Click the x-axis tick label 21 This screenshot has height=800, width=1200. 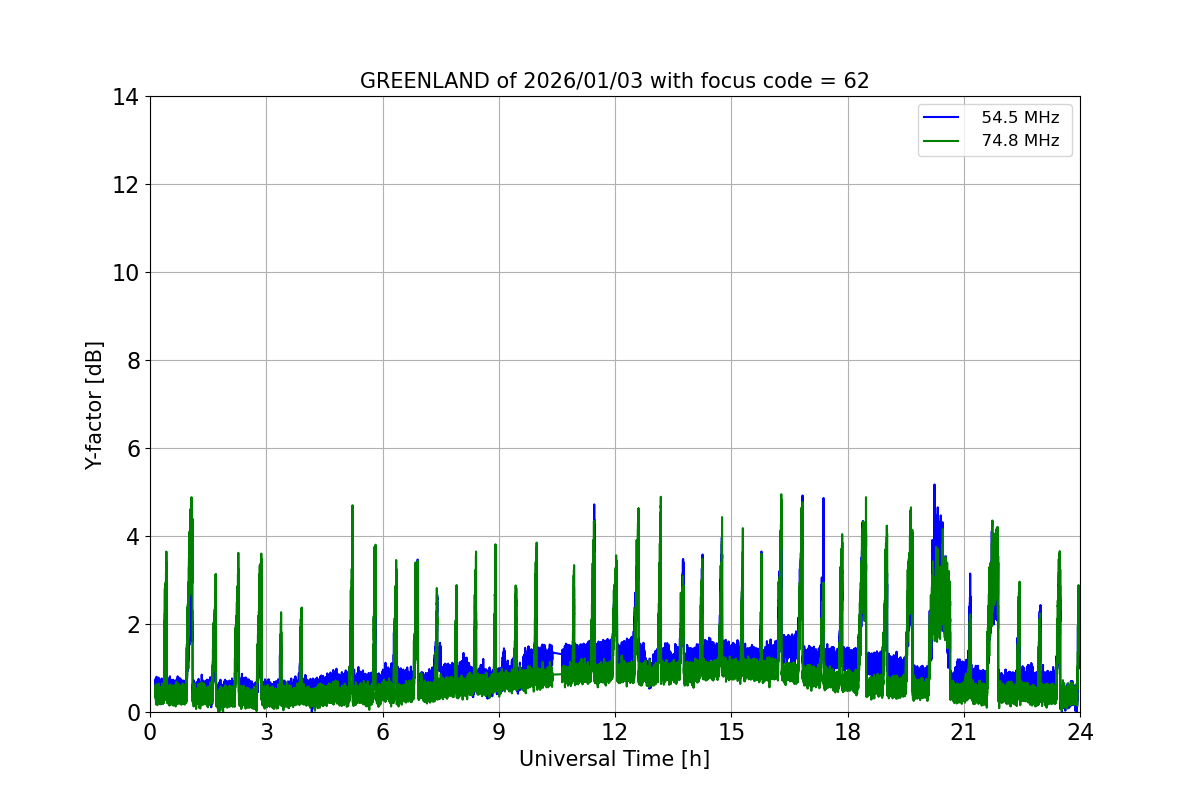[964, 731]
